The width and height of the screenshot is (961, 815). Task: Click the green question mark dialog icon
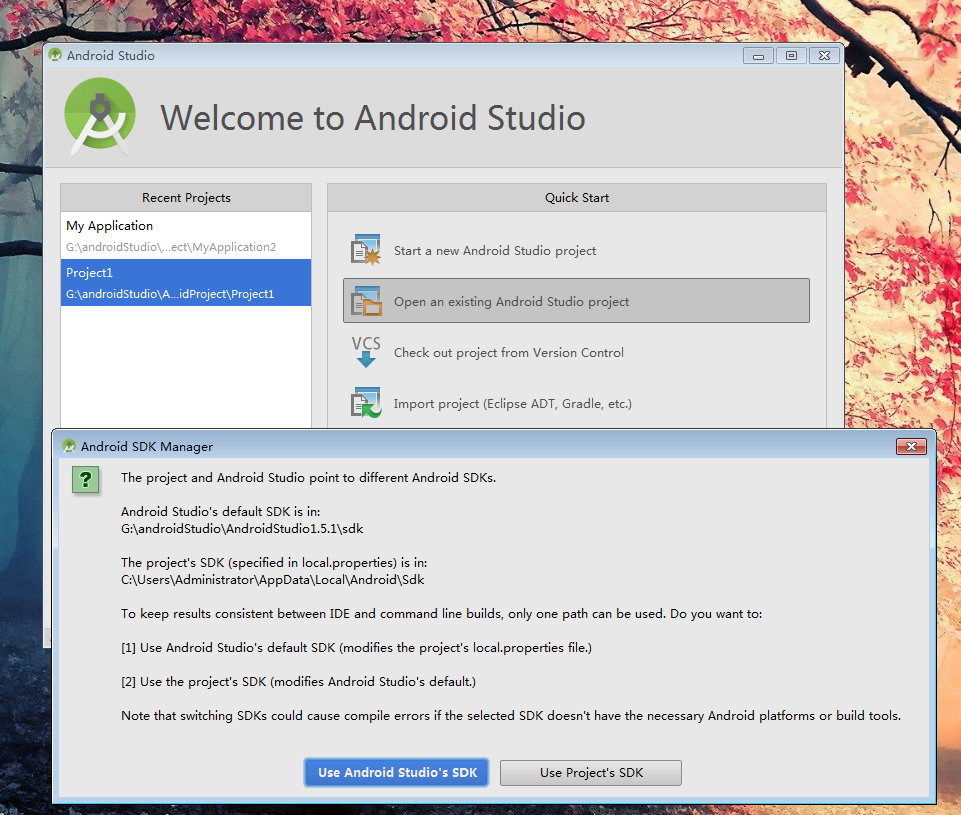point(86,479)
